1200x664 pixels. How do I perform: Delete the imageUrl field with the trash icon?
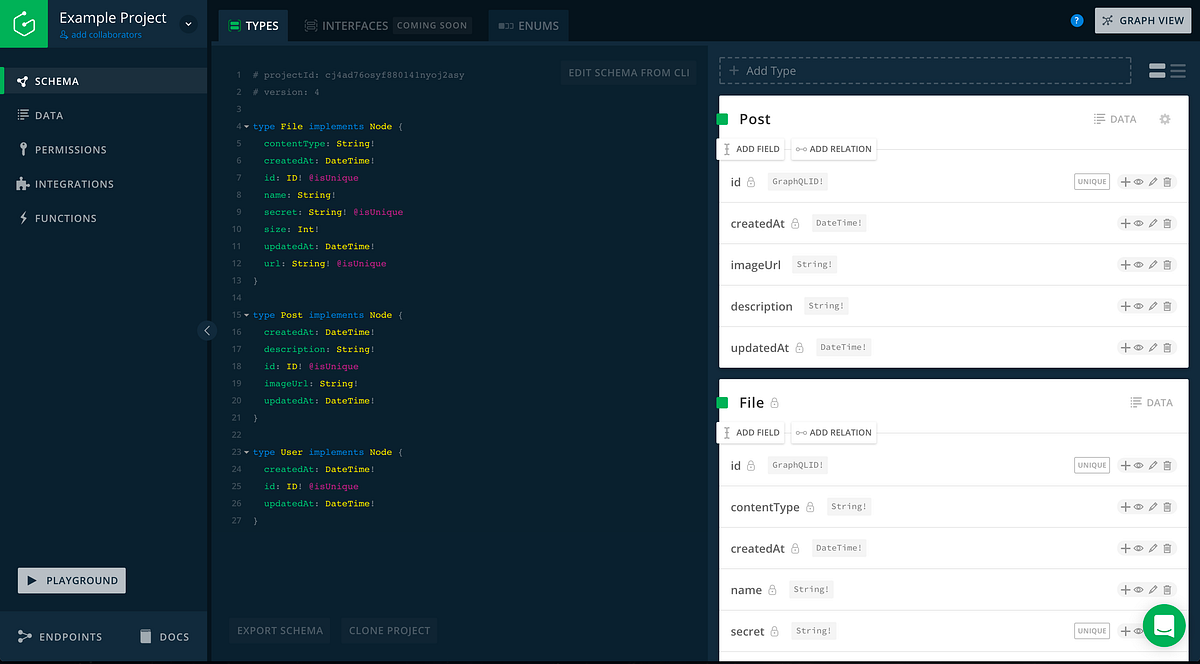coord(1167,264)
